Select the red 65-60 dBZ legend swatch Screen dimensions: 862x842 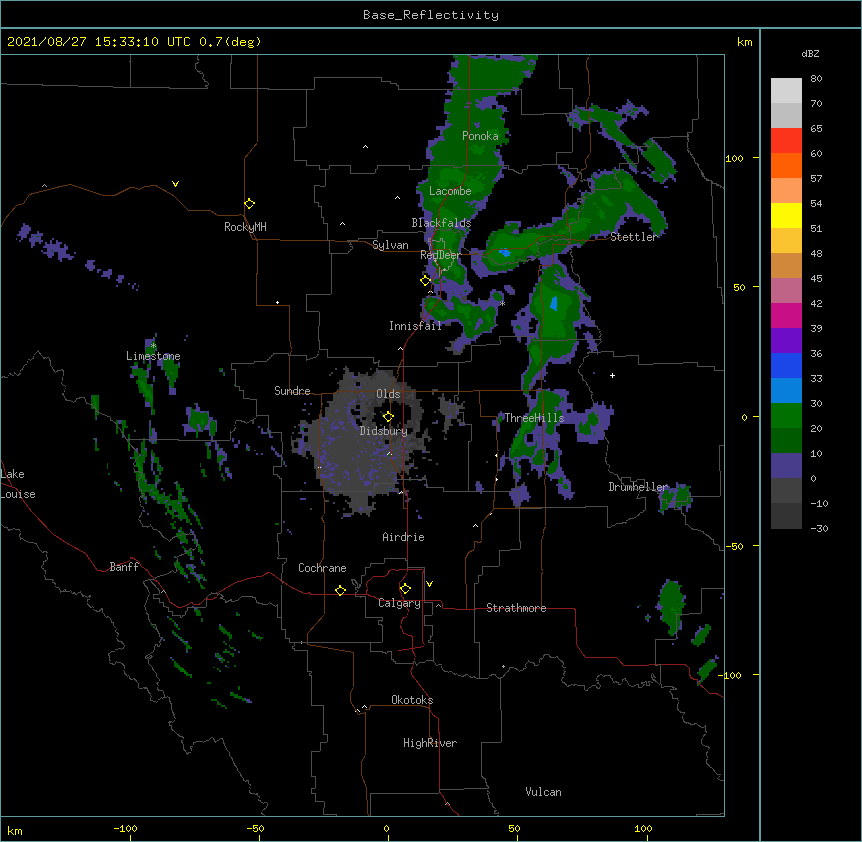(786, 140)
